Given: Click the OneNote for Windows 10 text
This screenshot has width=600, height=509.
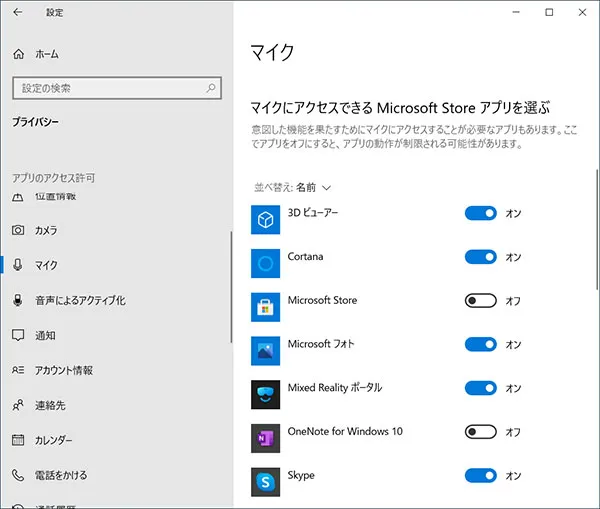Looking at the screenshot, I should click(345, 431).
